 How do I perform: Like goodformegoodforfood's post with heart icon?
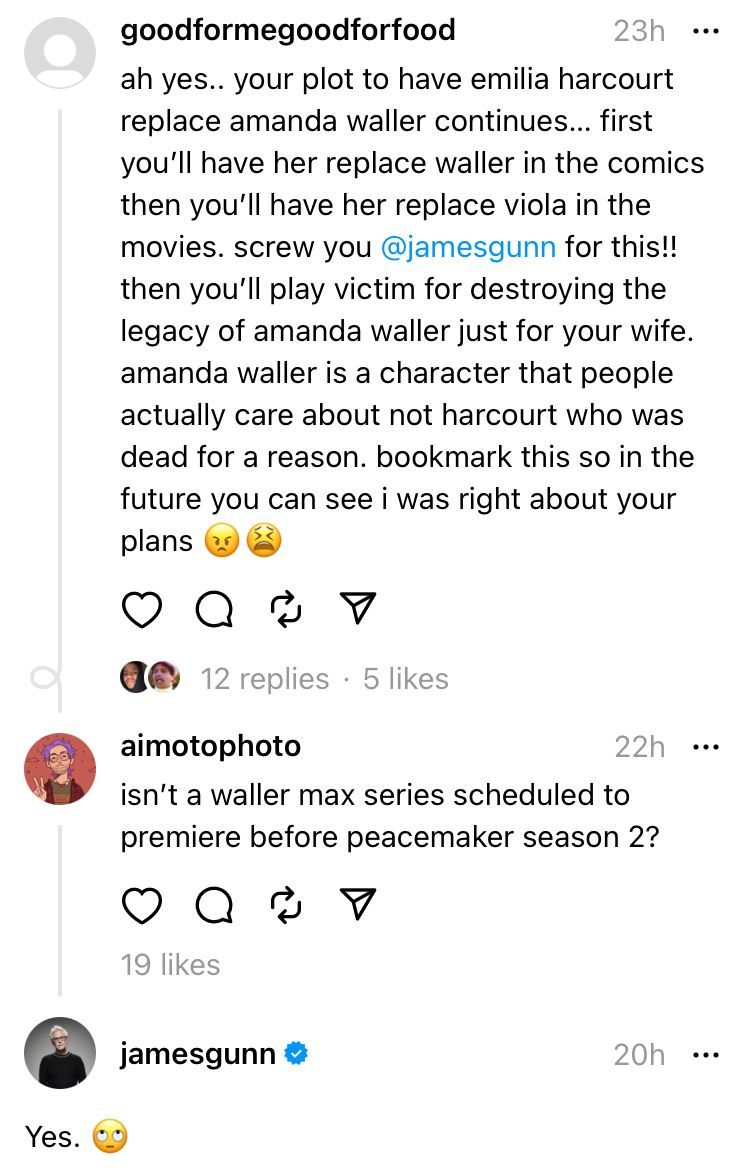[x=141, y=610]
